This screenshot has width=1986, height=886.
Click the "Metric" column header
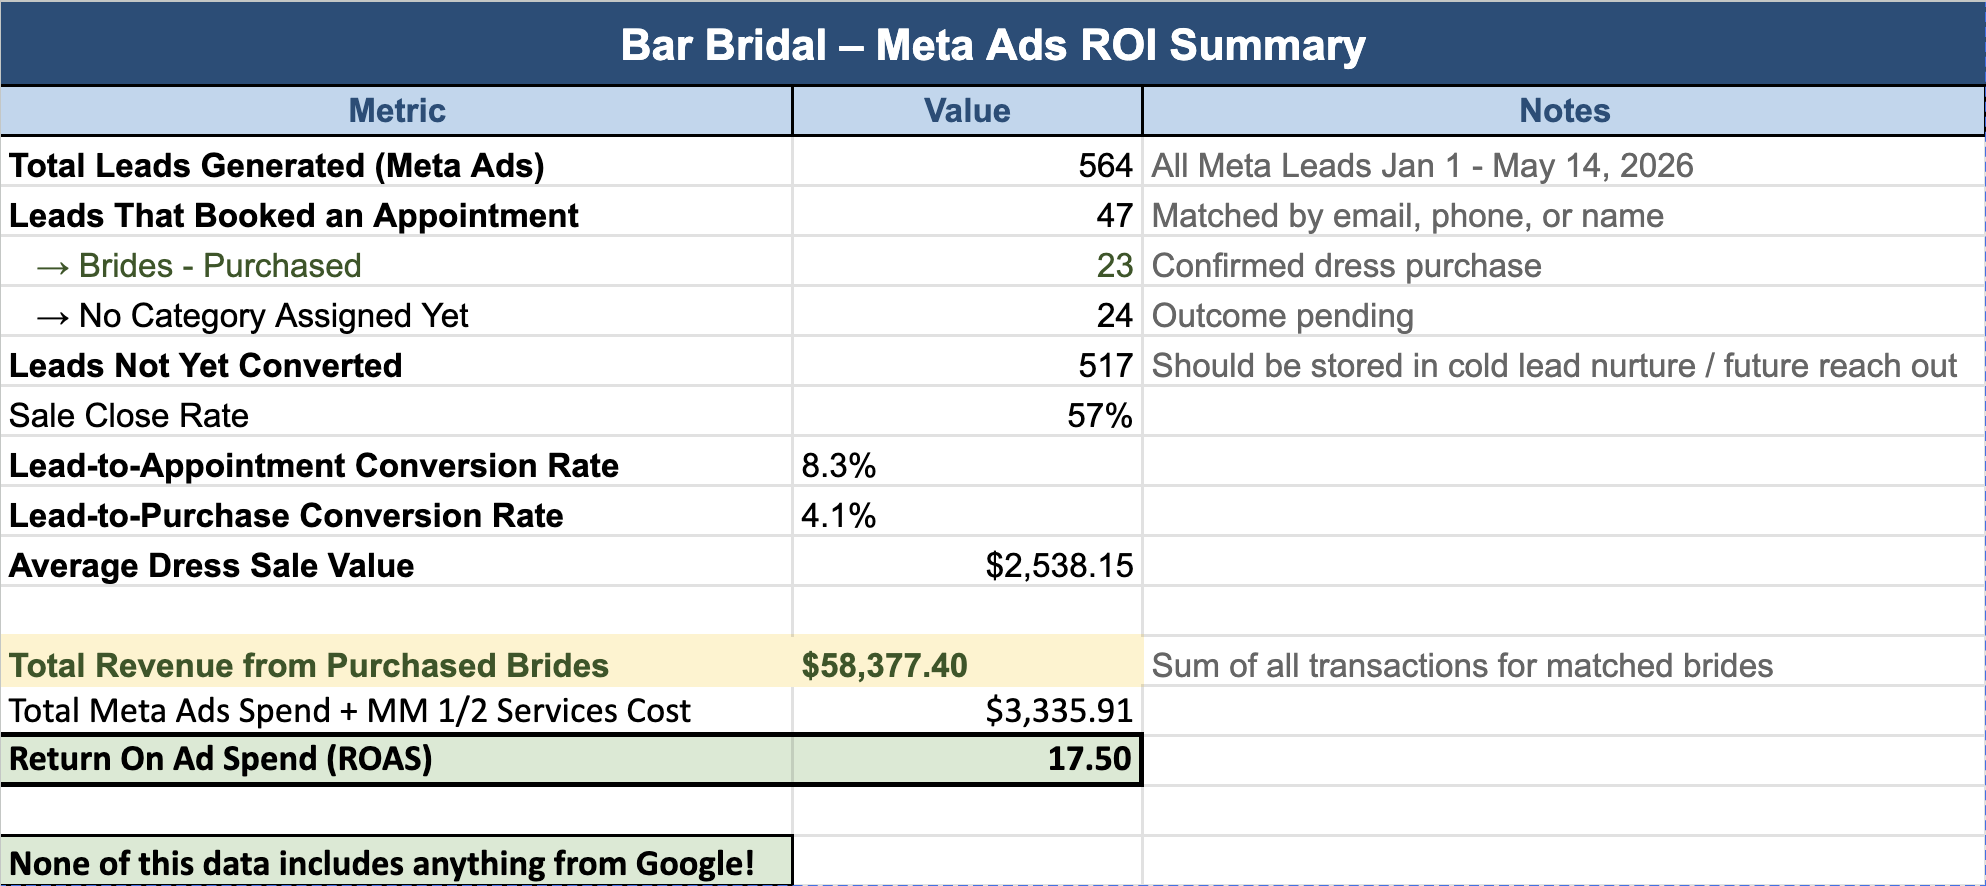397,111
